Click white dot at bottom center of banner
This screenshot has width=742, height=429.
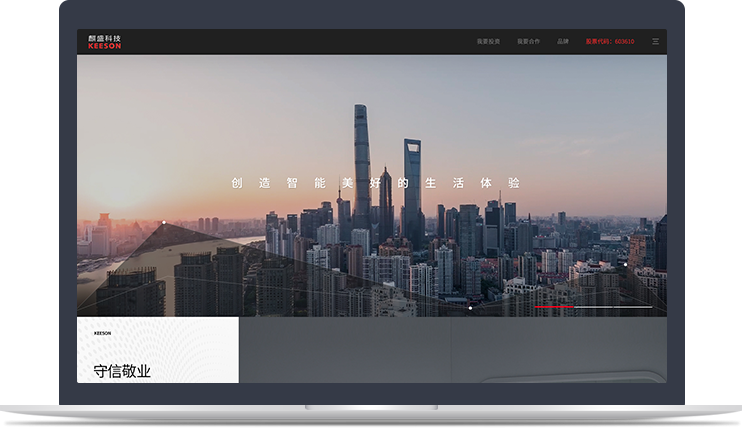470,308
